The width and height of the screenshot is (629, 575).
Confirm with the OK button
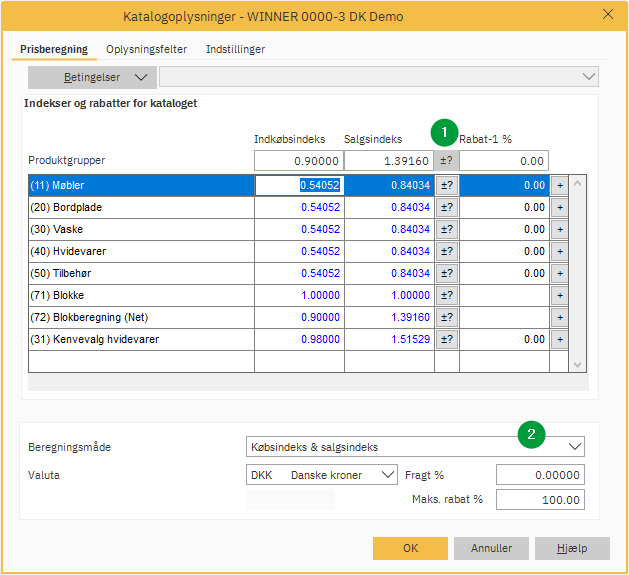410,548
